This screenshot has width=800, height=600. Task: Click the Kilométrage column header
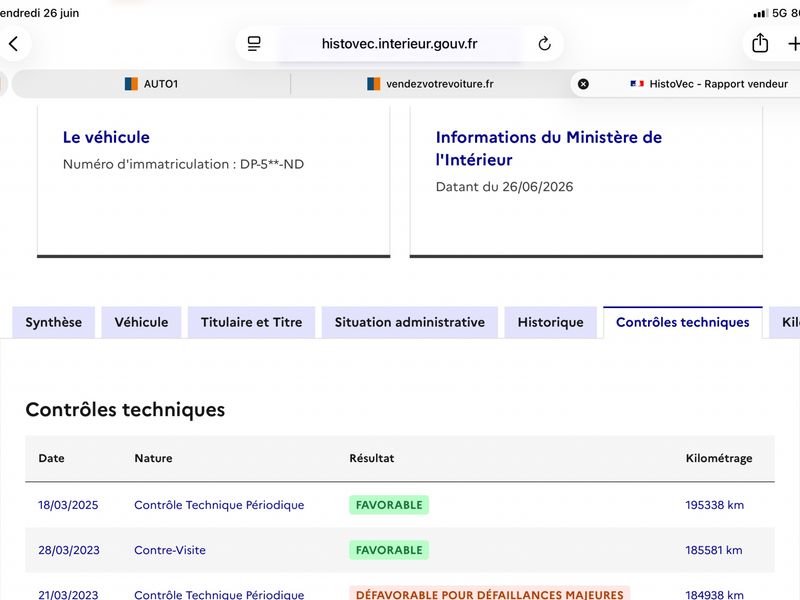pyautogui.click(x=719, y=458)
